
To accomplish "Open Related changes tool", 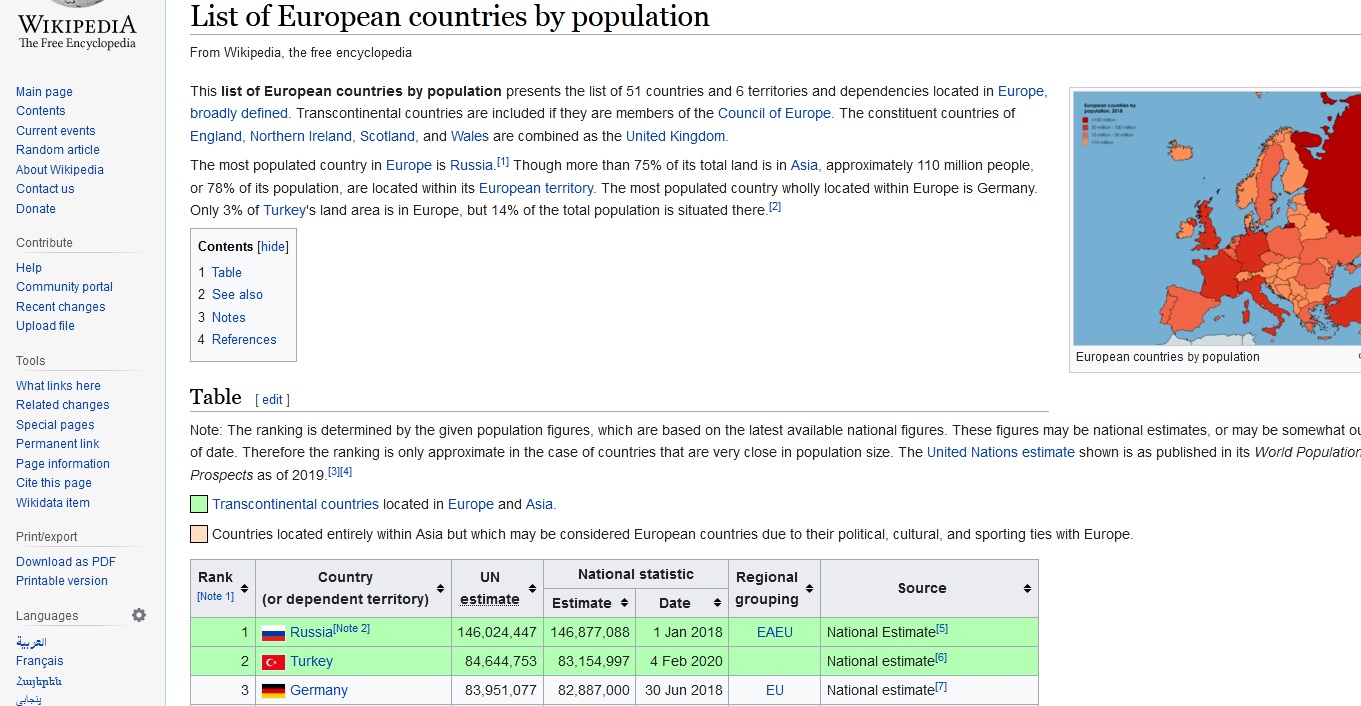I will click(x=63, y=405).
